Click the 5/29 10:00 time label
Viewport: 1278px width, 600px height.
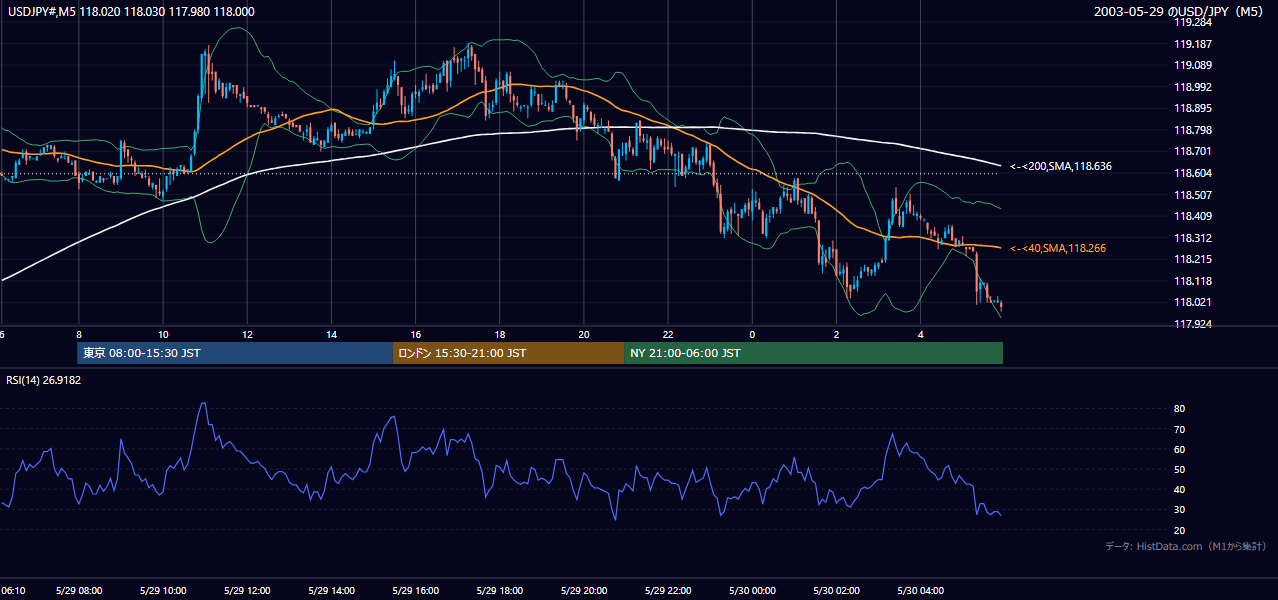pos(163,591)
